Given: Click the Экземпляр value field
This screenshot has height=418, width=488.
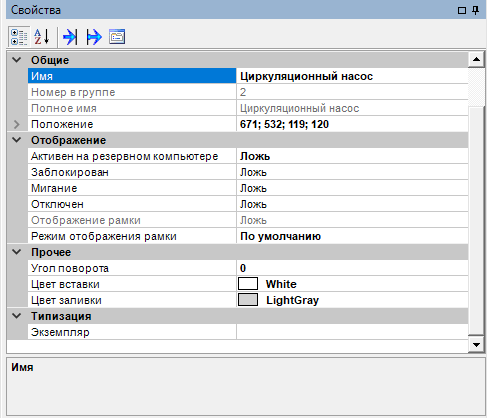Looking at the screenshot, I should point(352,332).
